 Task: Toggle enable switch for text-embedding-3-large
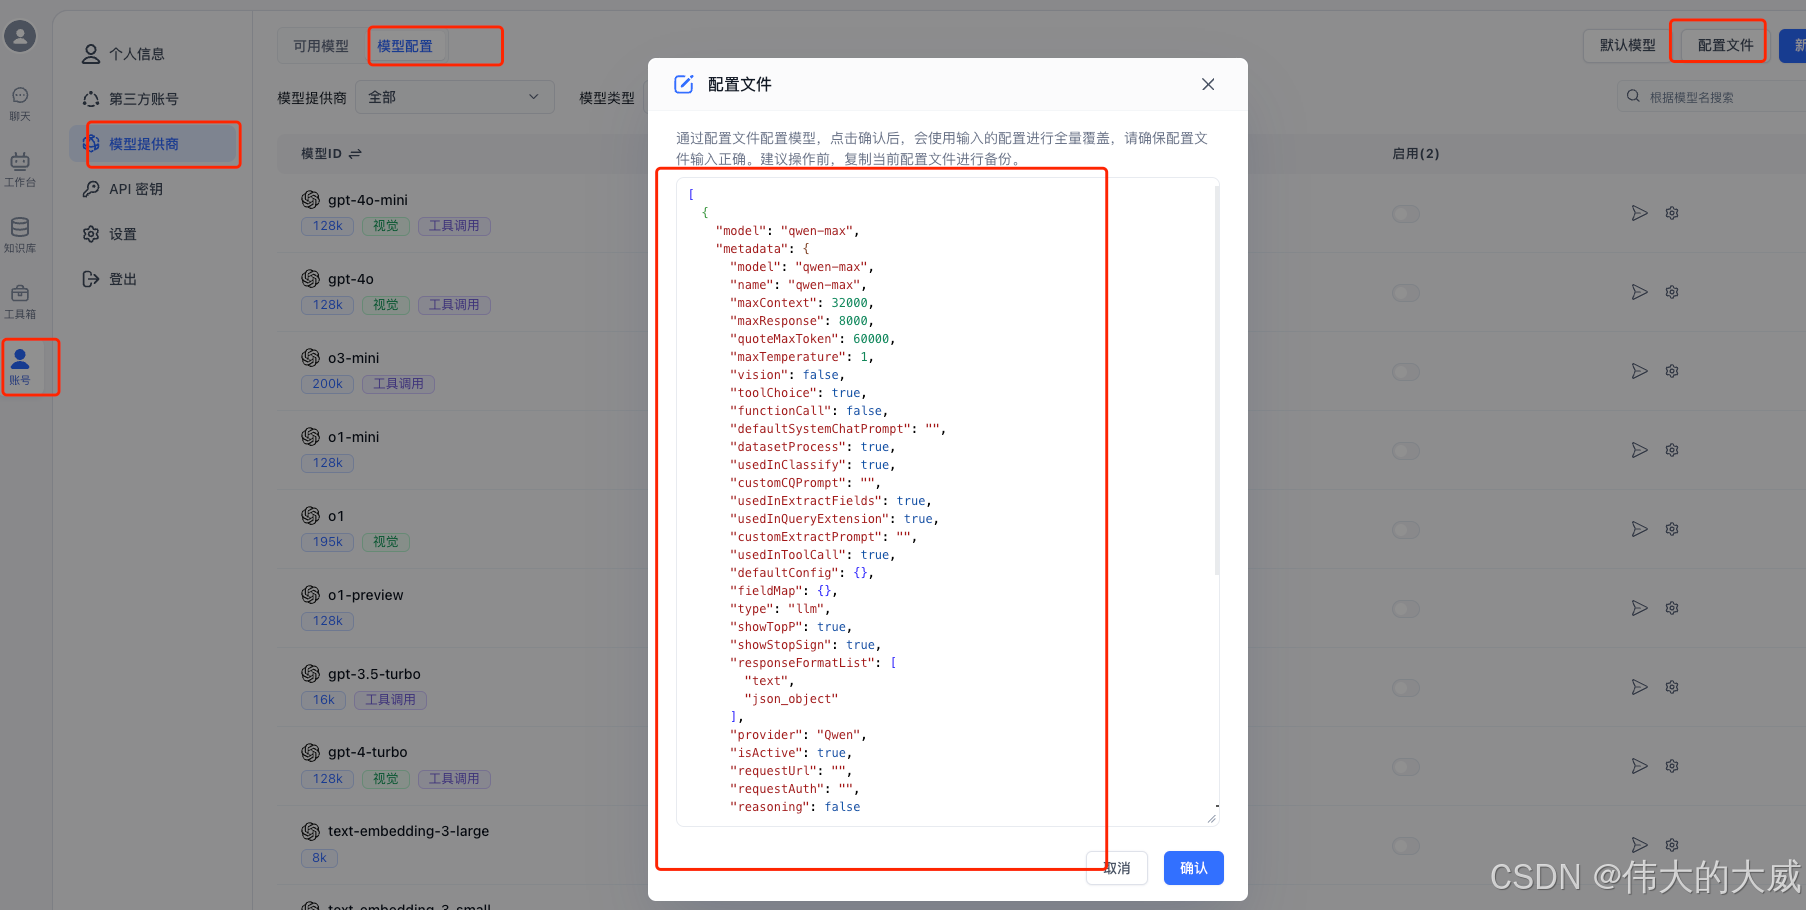[x=1406, y=846]
